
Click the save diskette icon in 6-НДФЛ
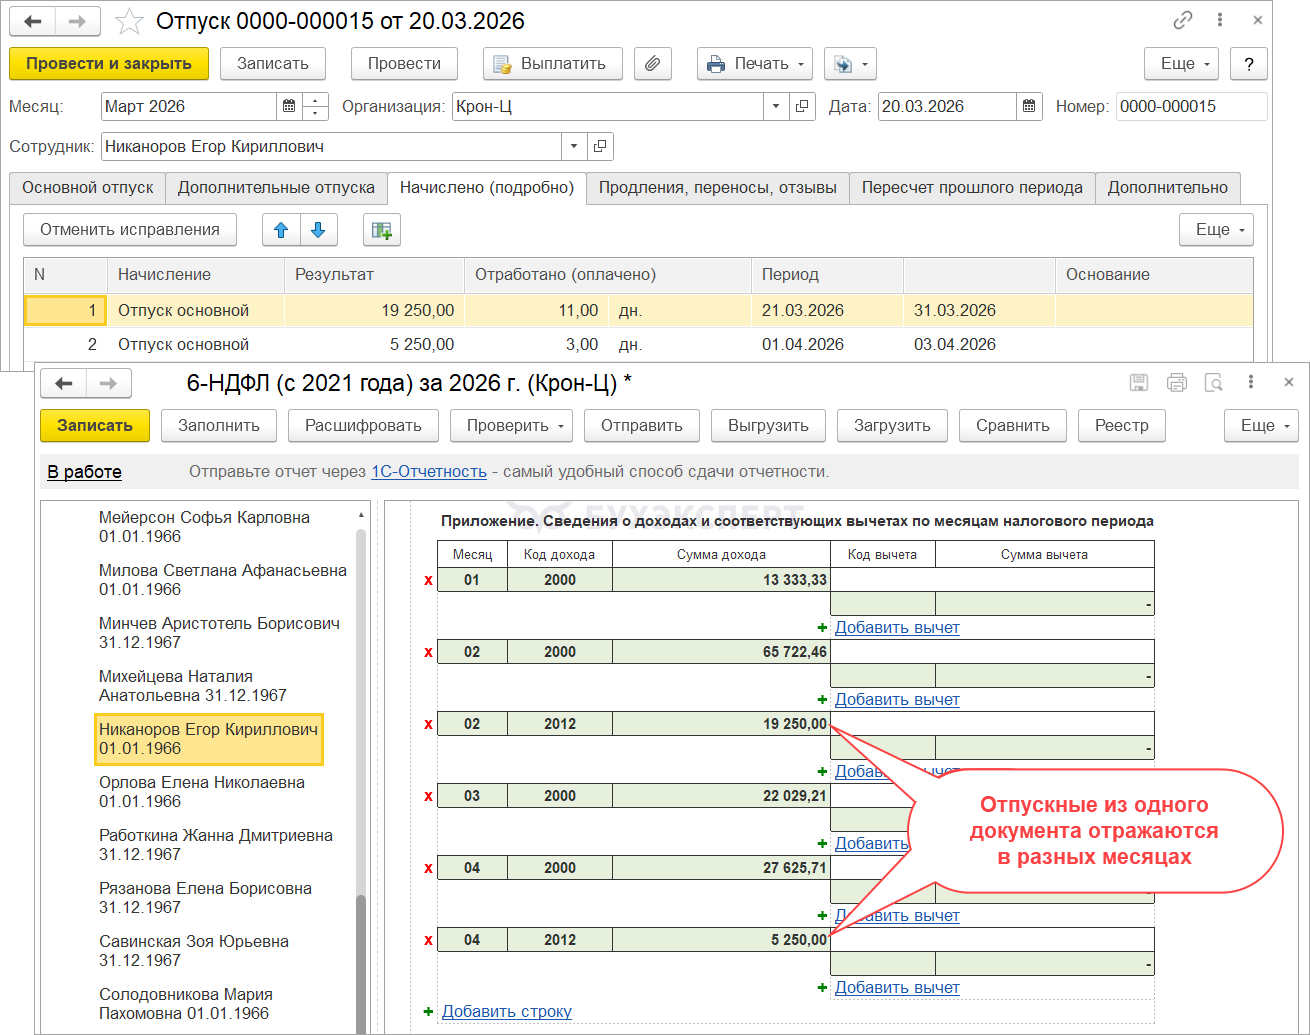coord(1138,383)
